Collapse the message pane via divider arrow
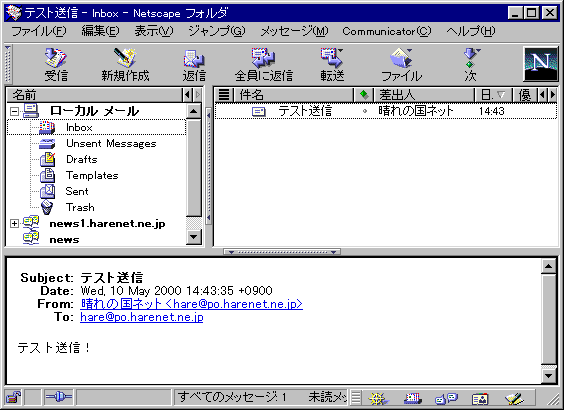The image size is (564, 410). pyautogui.click(x=282, y=252)
